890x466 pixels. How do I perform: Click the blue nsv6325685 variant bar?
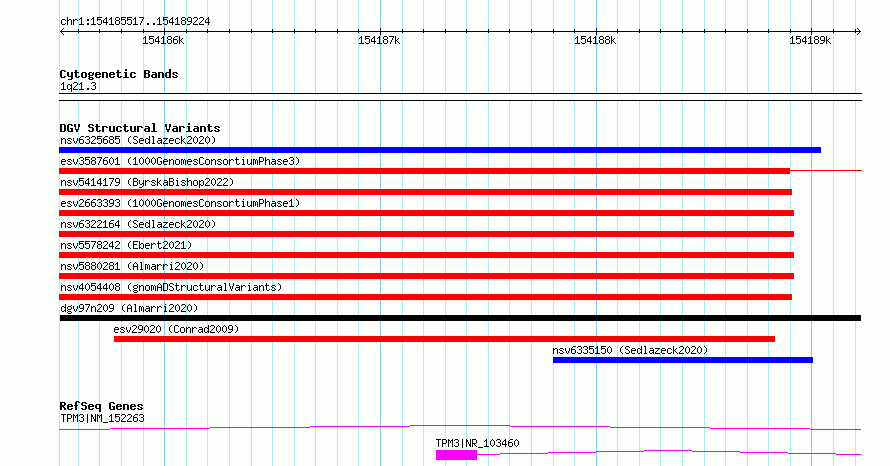pos(440,150)
